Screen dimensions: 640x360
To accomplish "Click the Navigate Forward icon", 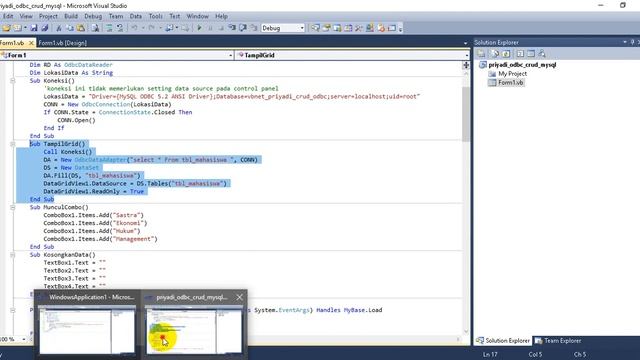I will pos(185,28).
